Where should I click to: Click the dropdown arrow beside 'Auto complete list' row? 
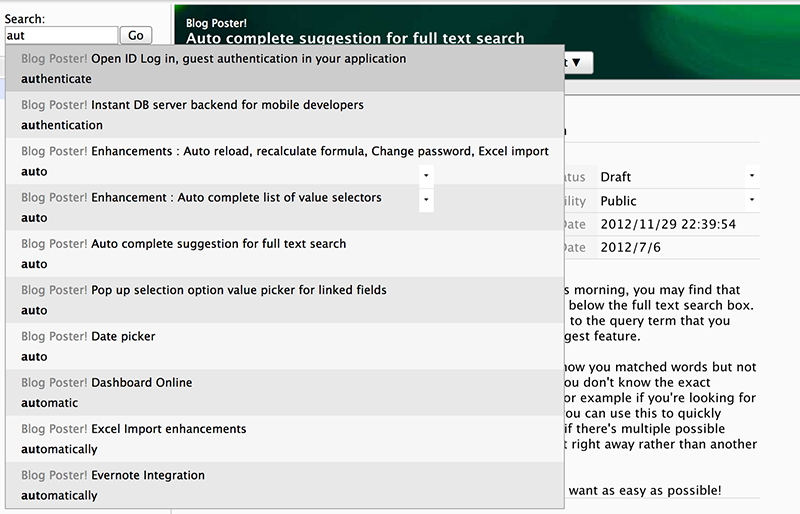426,200
